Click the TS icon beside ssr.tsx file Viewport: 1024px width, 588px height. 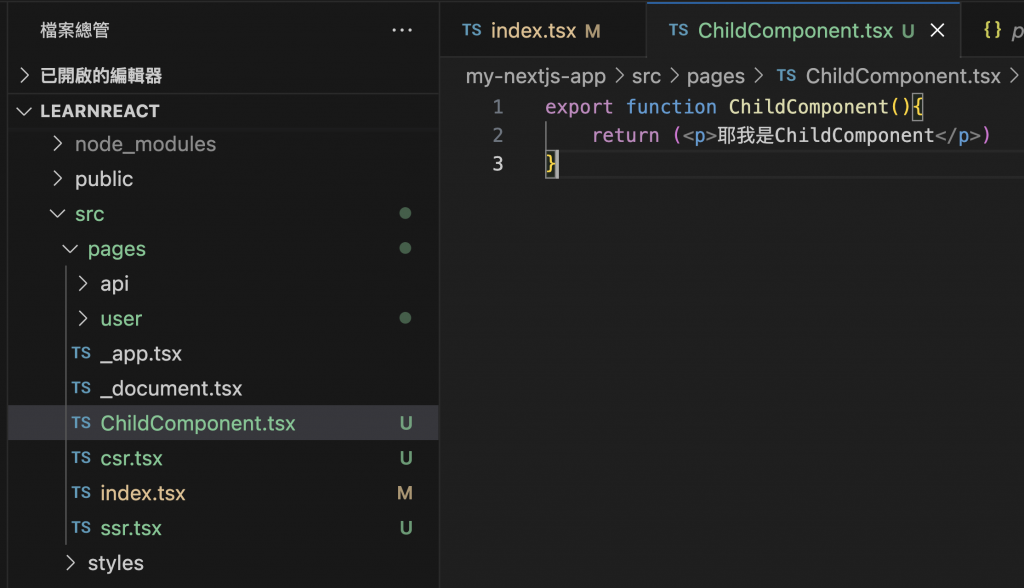[81, 528]
